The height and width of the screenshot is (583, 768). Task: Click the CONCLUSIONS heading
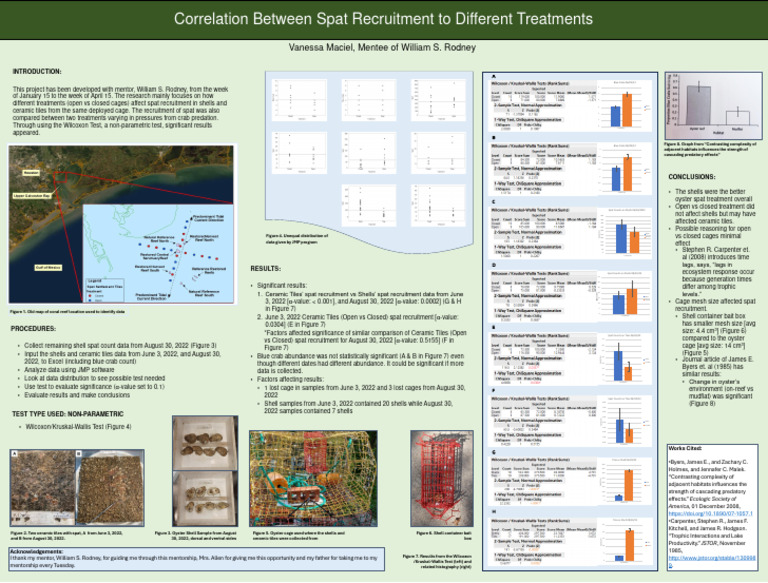(692, 176)
